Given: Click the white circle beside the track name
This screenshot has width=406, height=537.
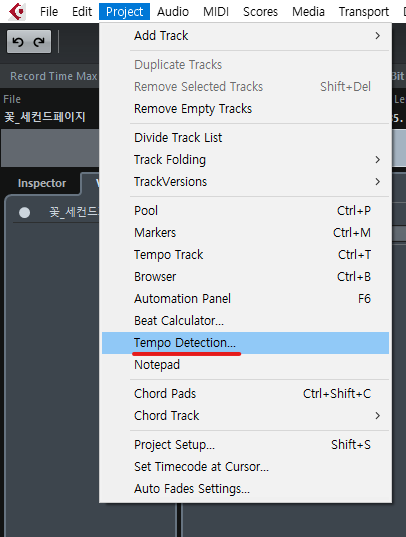Looking at the screenshot, I should (x=24, y=213).
